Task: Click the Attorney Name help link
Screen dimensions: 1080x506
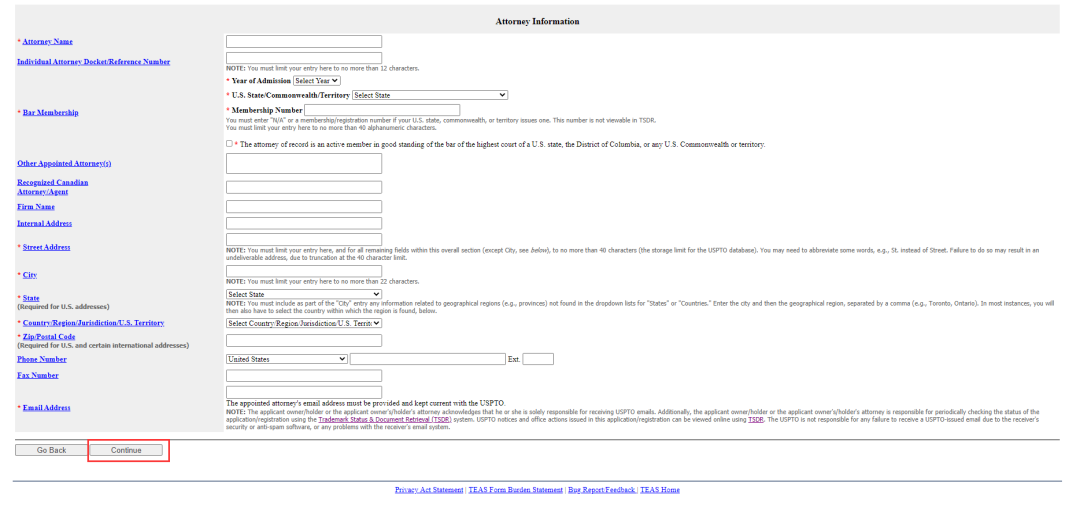Action: [48, 42]
